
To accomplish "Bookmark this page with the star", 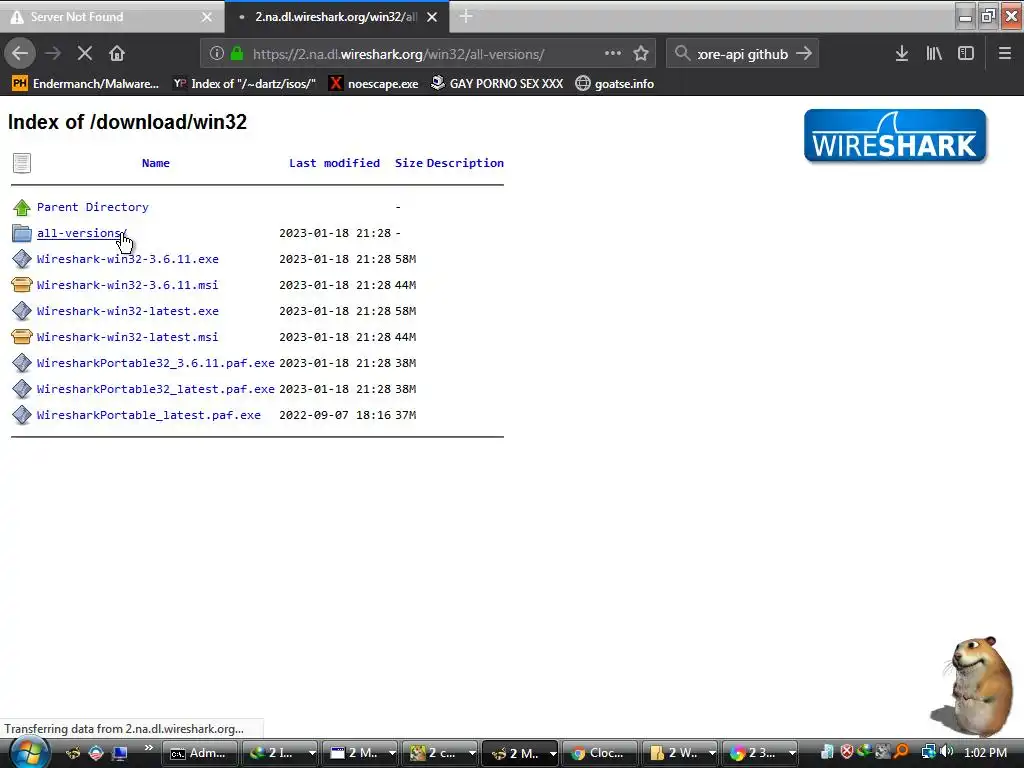I will (641, 54).
